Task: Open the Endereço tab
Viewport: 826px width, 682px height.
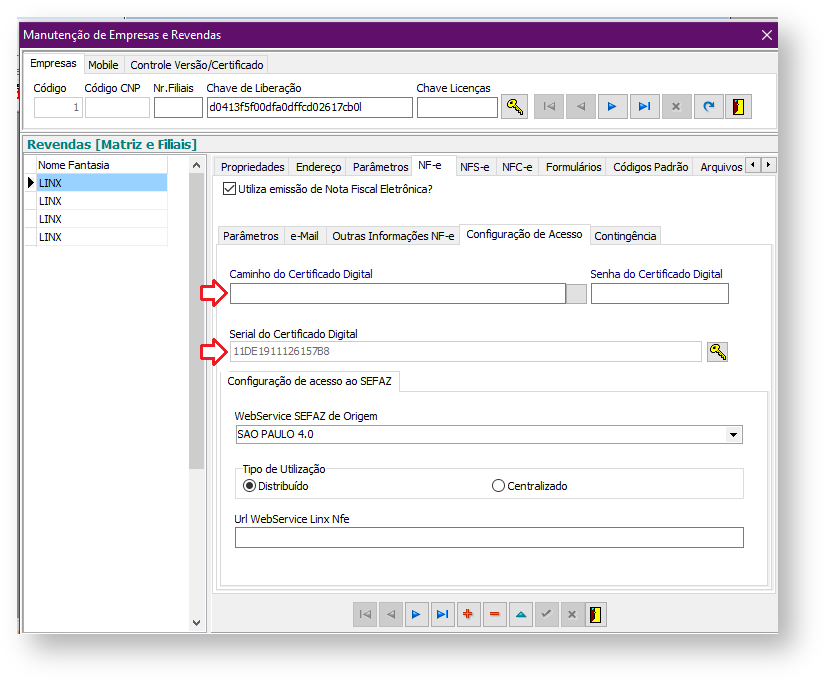Action: (318, 167)
